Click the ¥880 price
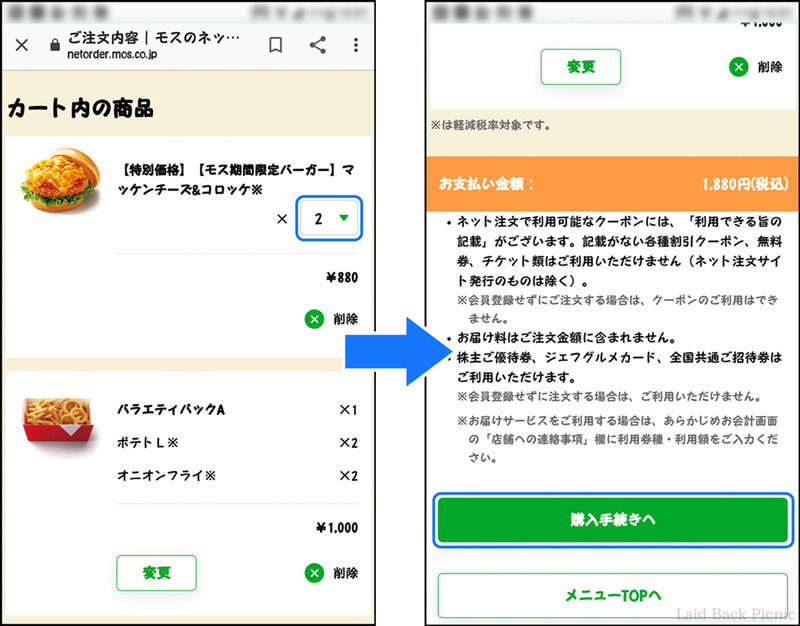 coord(342,278)
